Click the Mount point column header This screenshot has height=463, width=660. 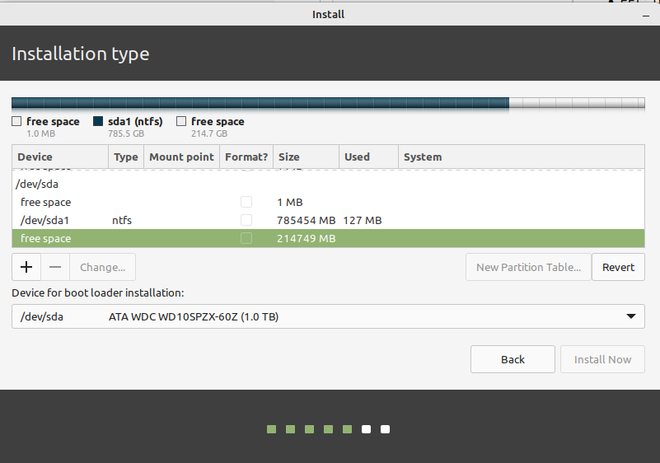click(181, 157)
